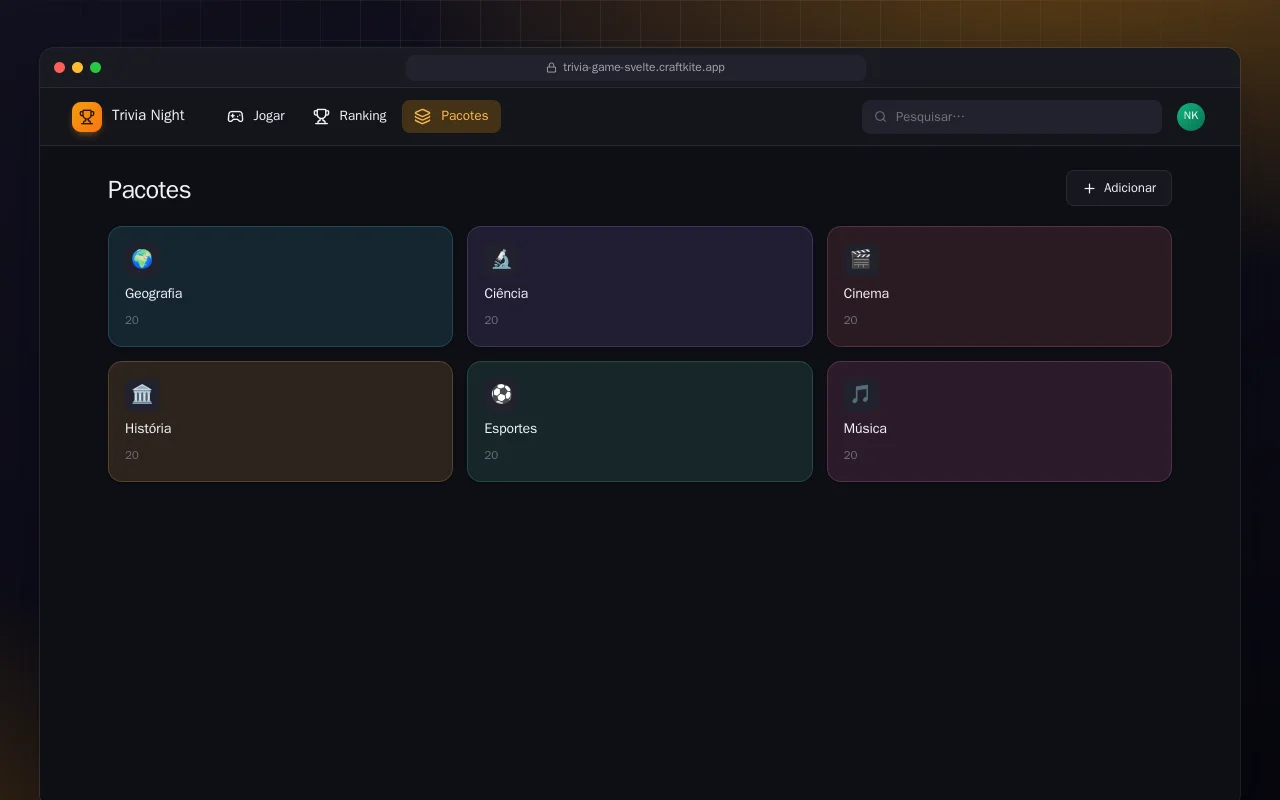Image resolution: width=1280 pixels, height=800 pixels.
Task: Click the globe icon on the Geografia card
Action: click(x=142, y=259)
